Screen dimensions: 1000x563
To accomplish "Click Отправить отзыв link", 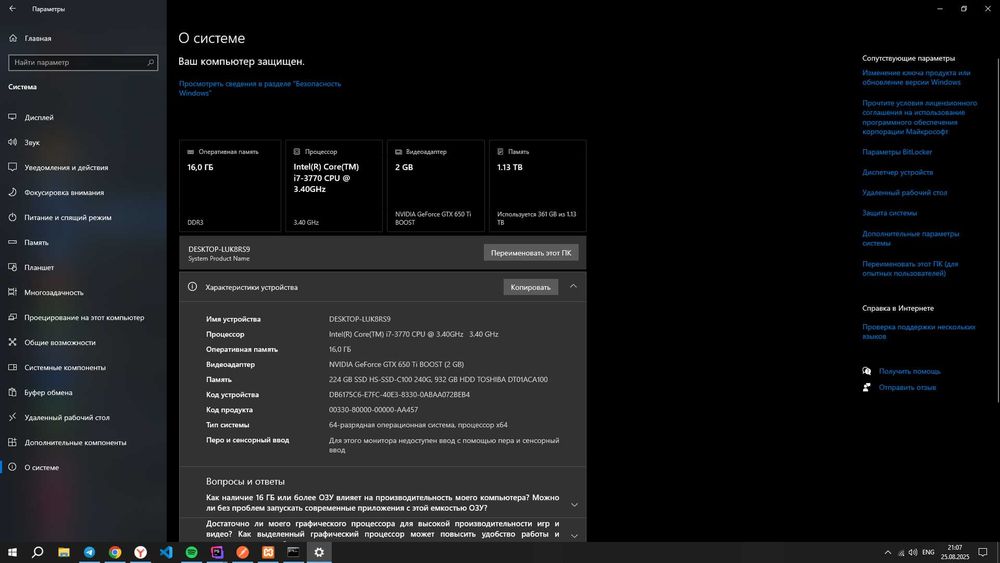I will tap(908, 388).
